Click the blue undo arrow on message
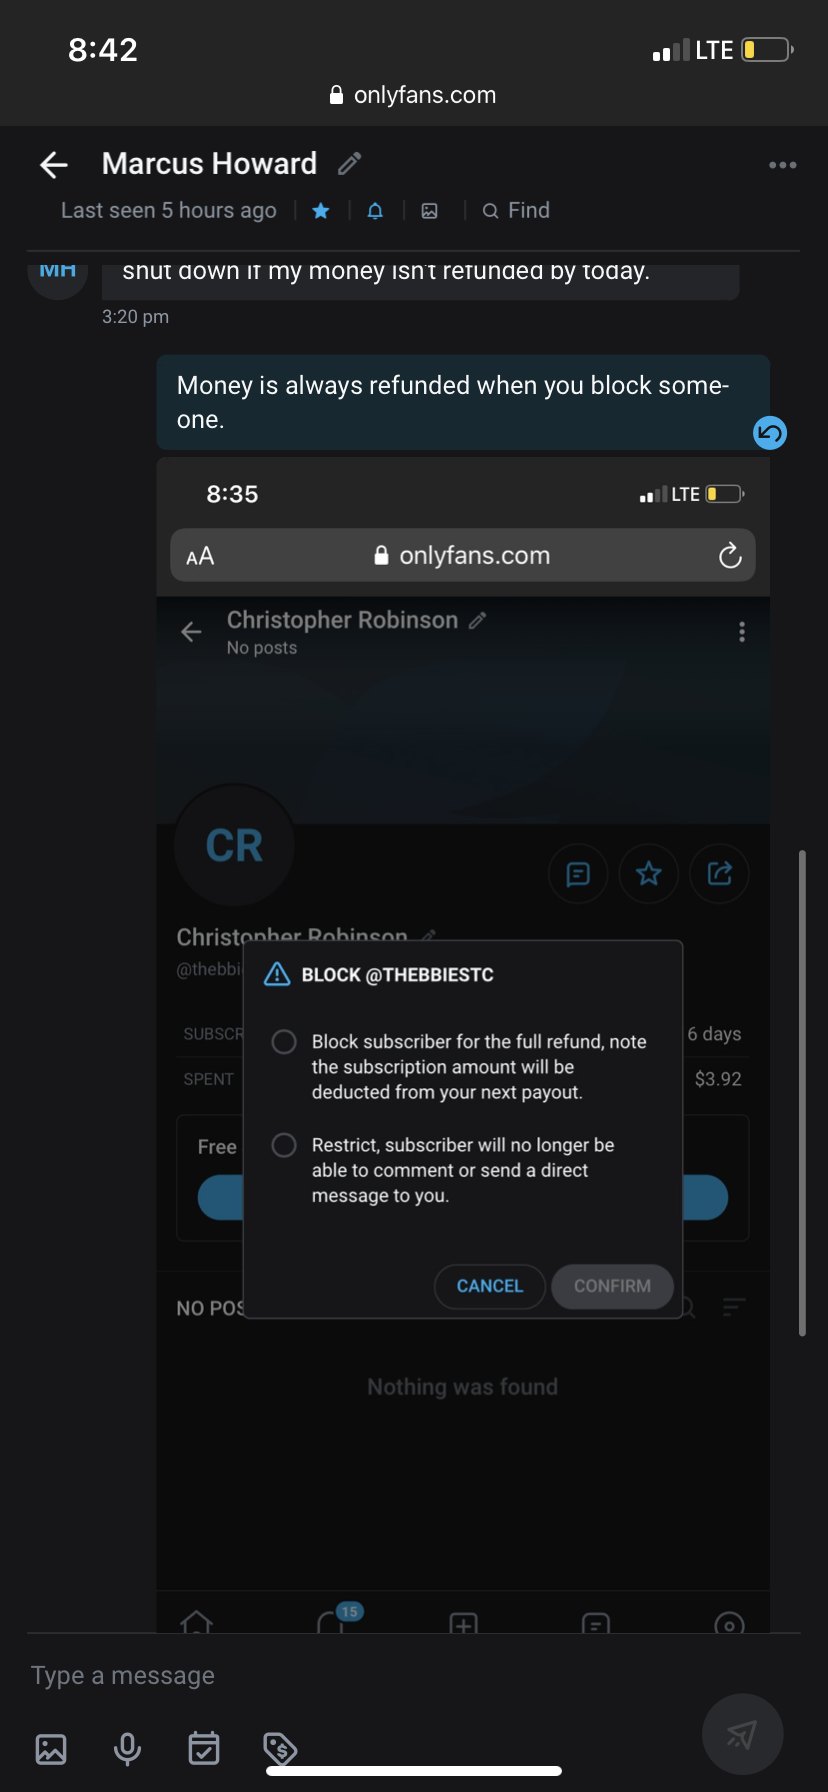 [770, 433]
